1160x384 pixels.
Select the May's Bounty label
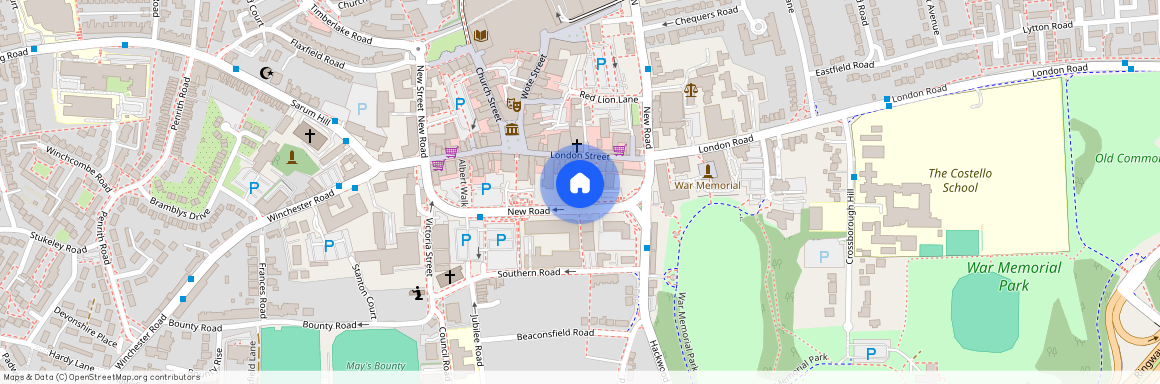coord(376,366)
